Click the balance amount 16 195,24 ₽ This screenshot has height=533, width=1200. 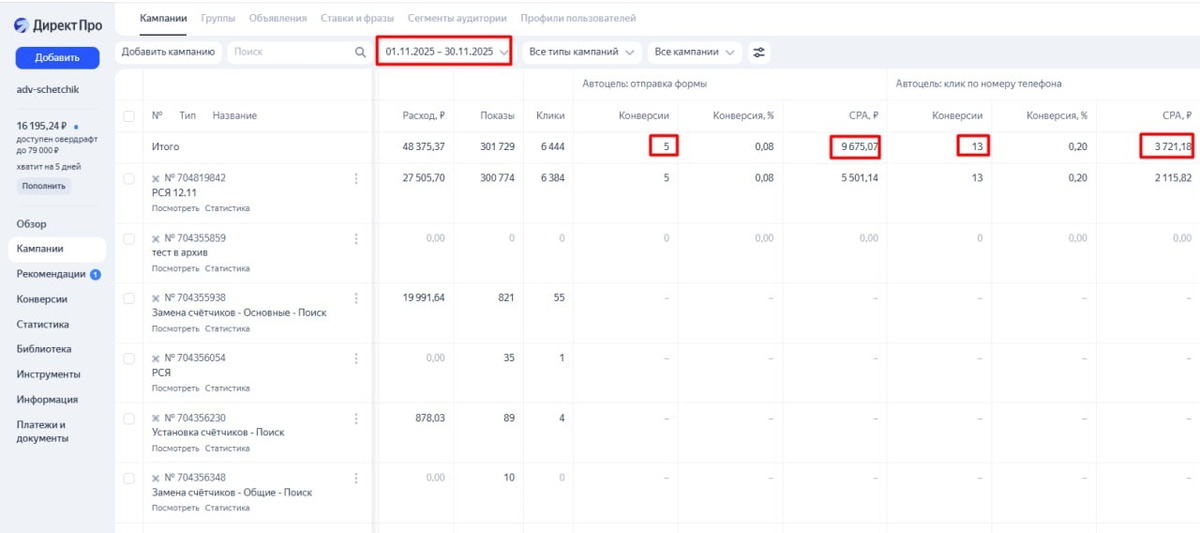coord(43,127)
